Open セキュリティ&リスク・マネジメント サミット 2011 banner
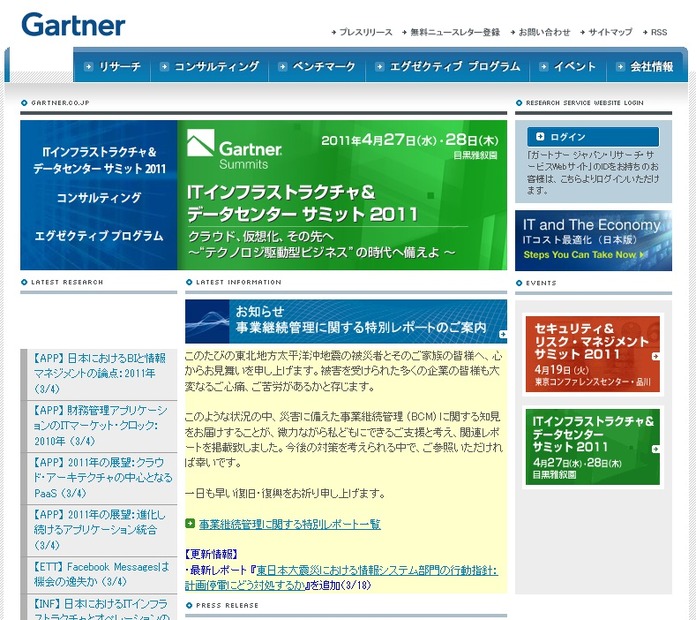The image size is (696, 620). pos(593,354)
